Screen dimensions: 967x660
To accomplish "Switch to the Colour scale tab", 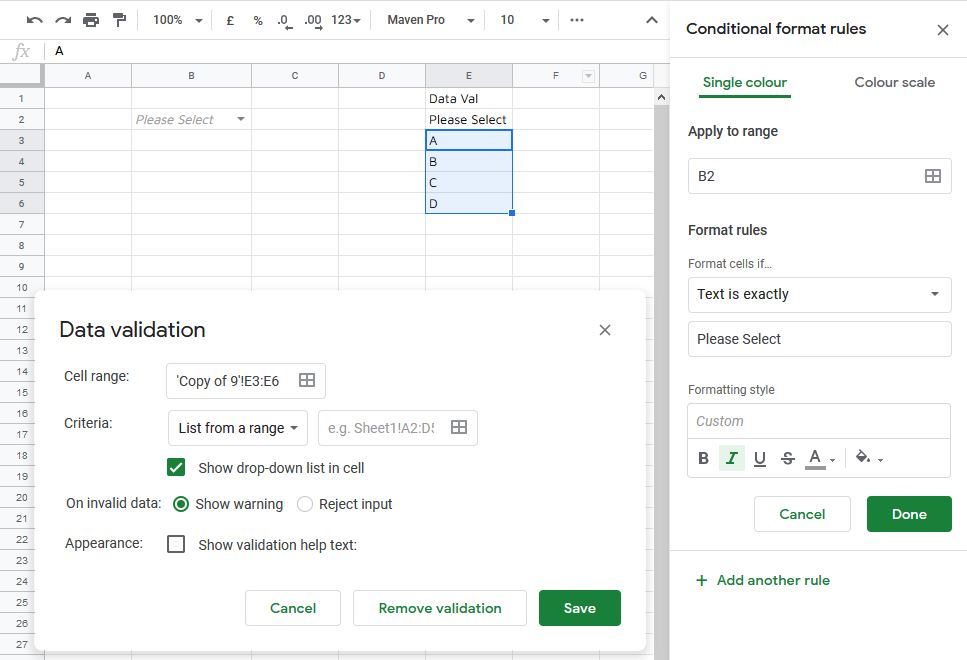I will pyautogui.click(x=894, y=82).
